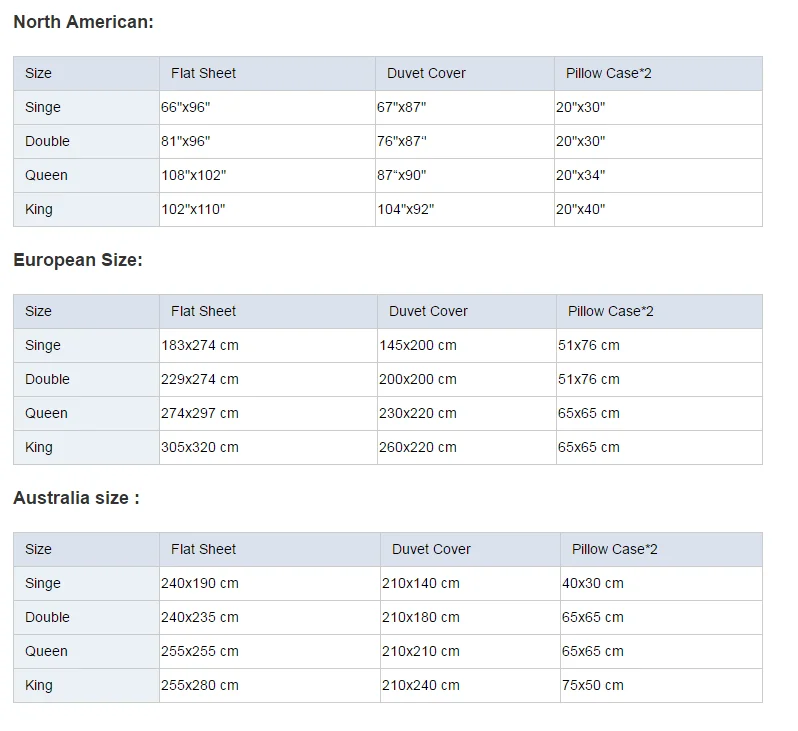Select the 40x30 cm pillow case cell
This screenshot has height=731, width=798.
[x=592, y=583]
